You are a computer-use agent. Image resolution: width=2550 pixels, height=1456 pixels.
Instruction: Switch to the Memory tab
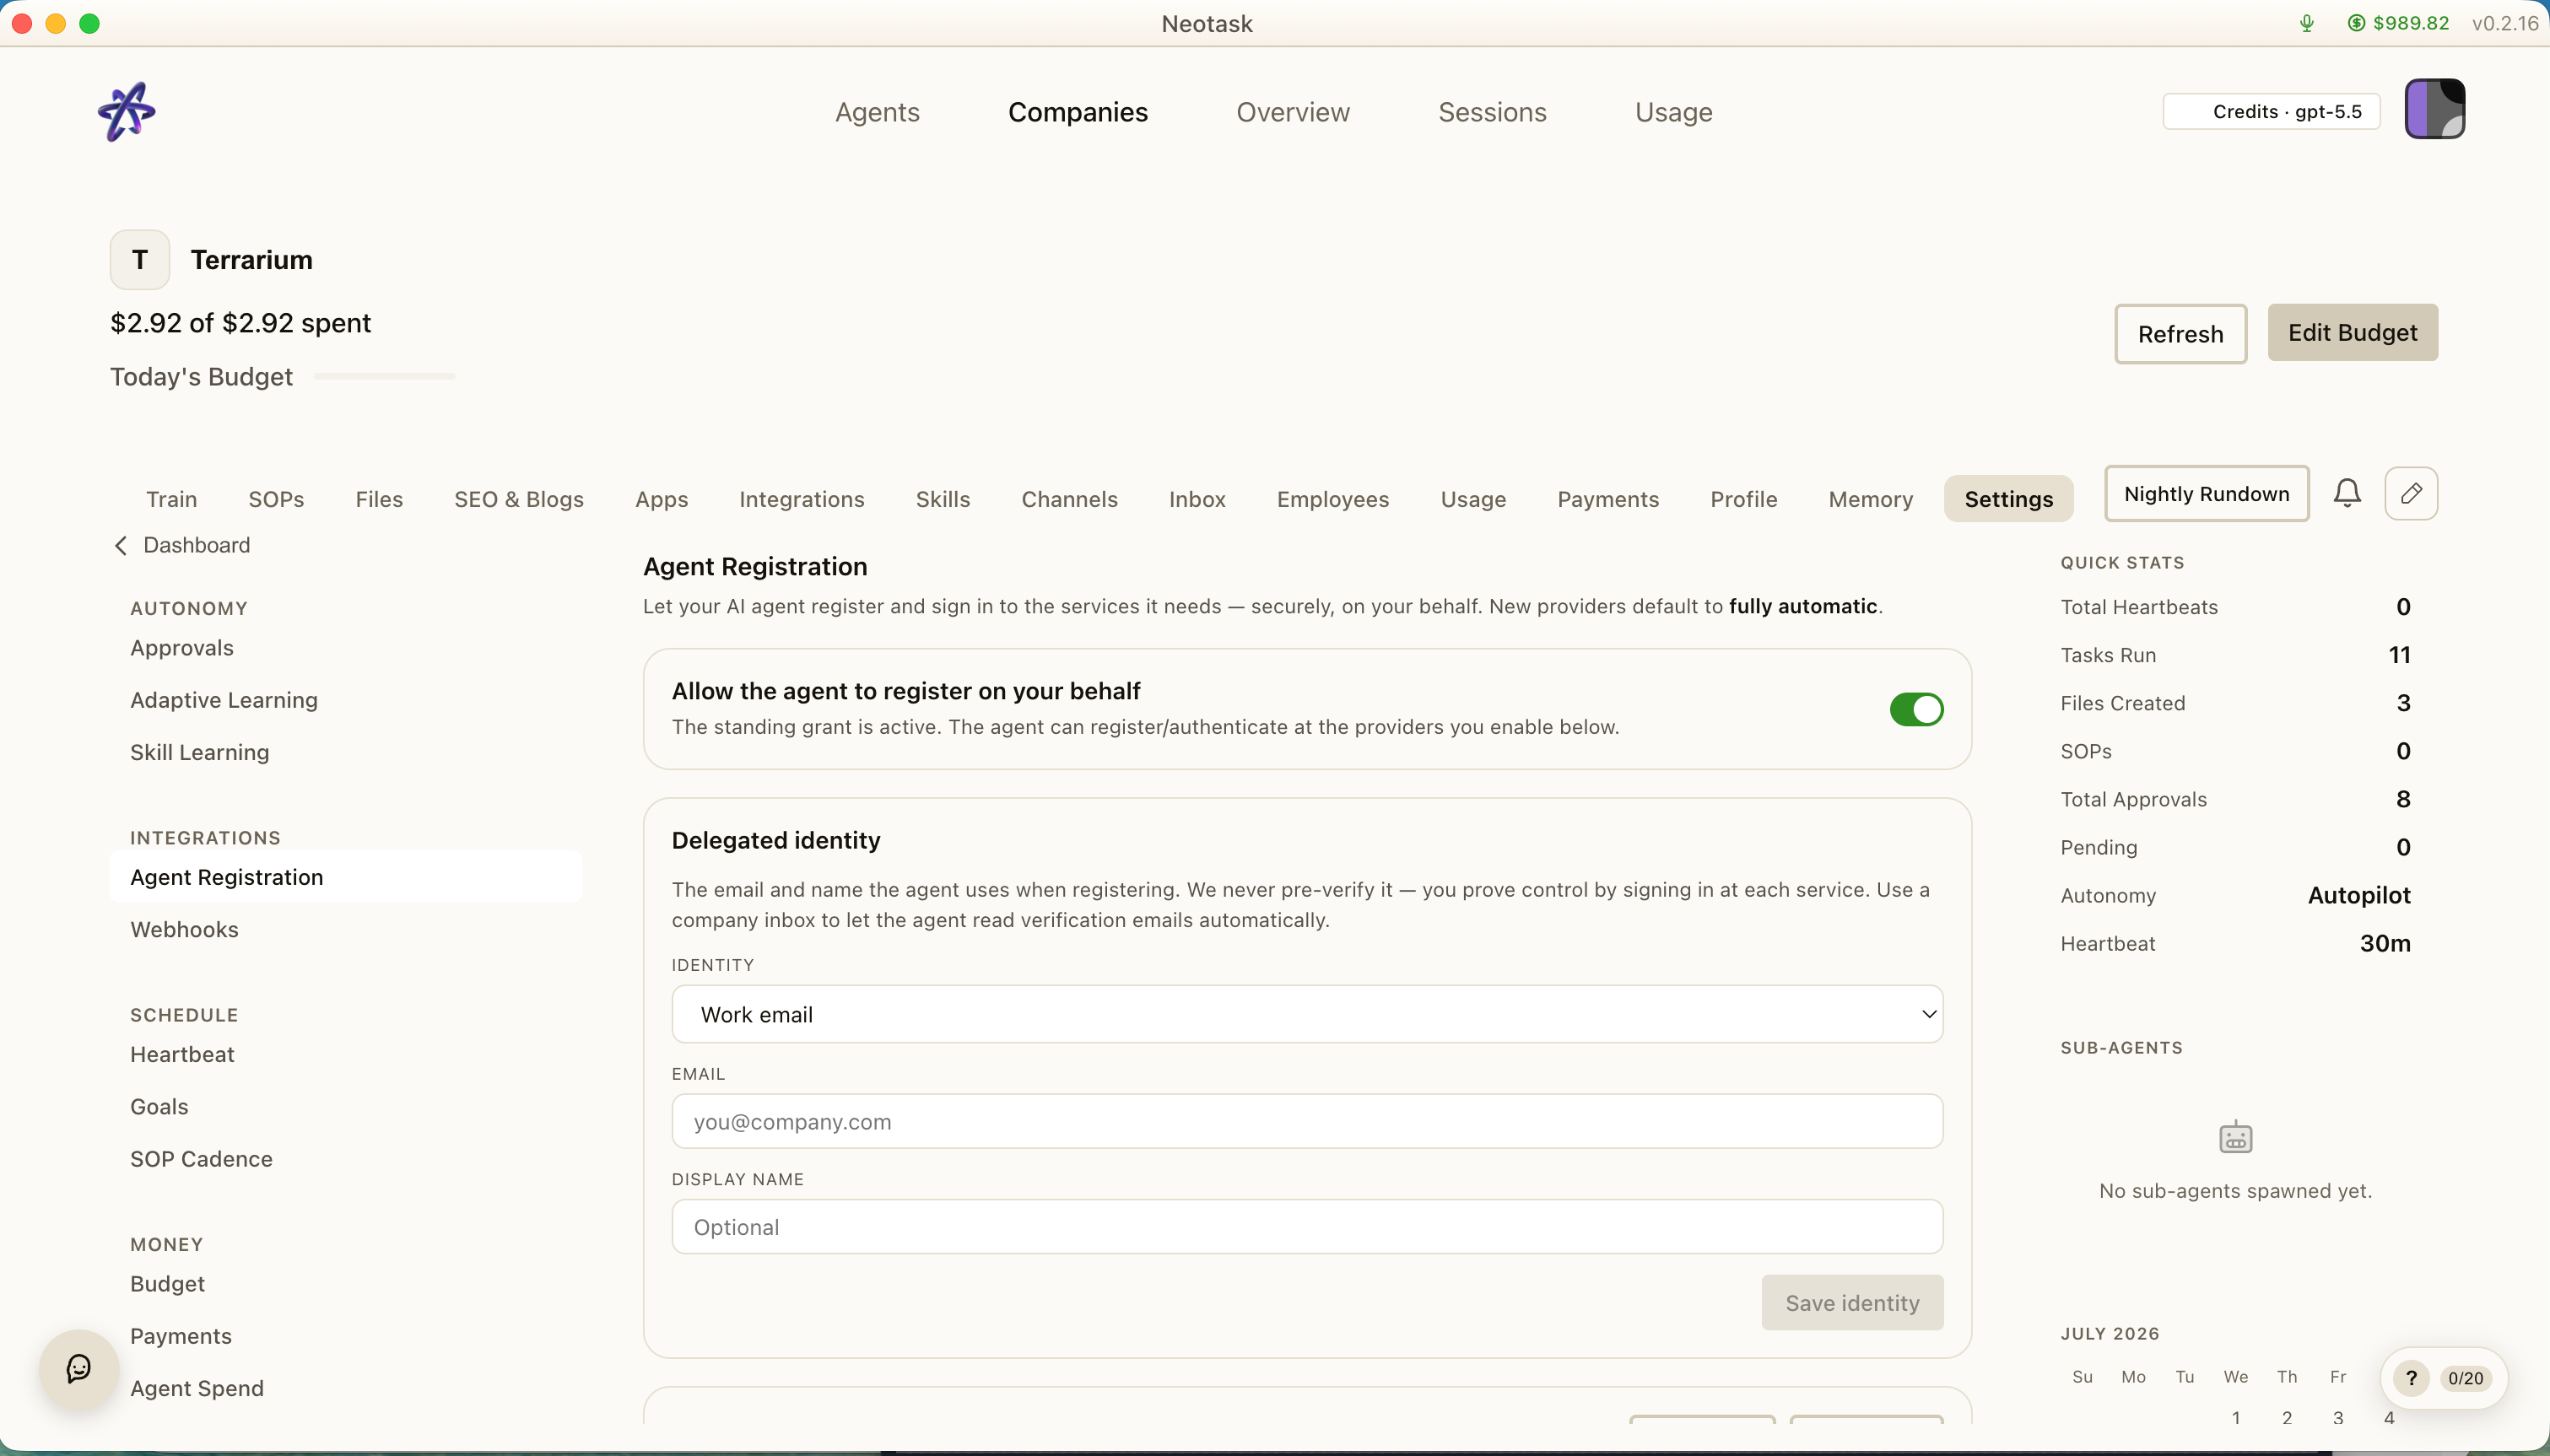[1870, 499]
